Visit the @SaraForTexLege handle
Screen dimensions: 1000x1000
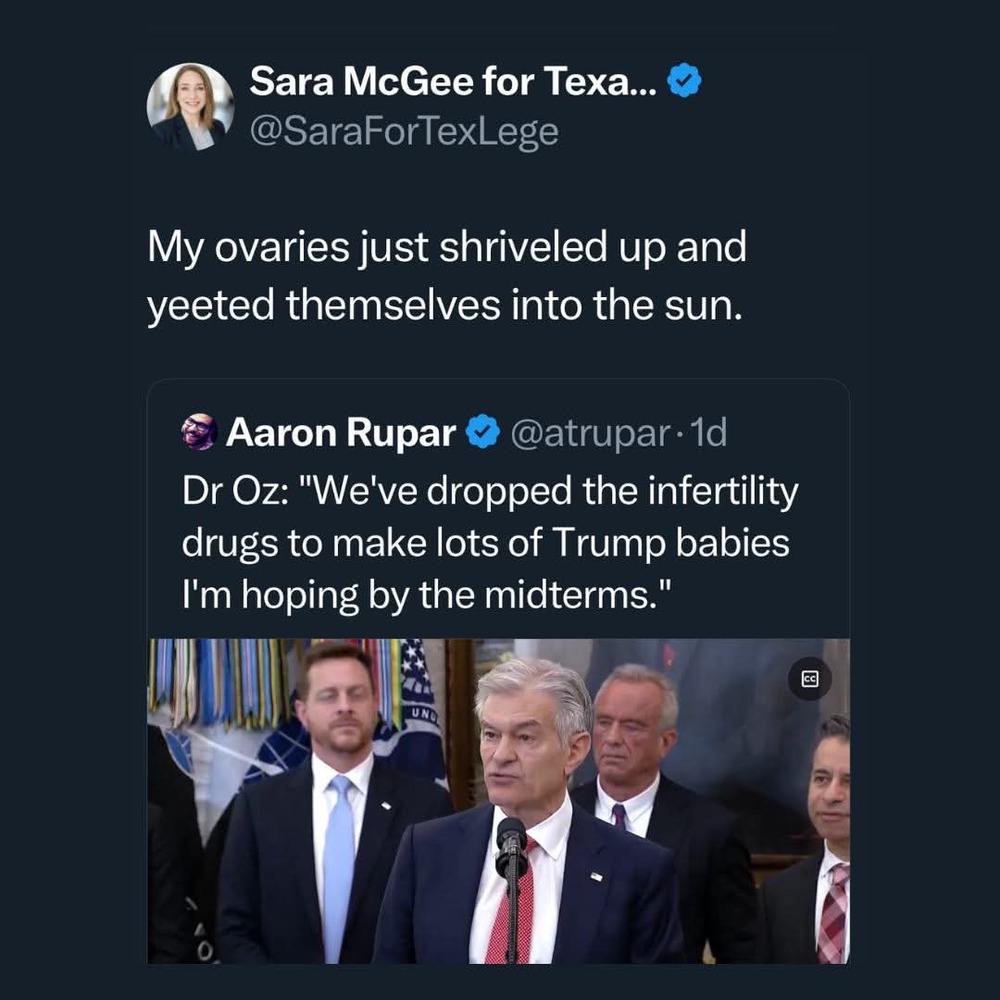[404, 131]
